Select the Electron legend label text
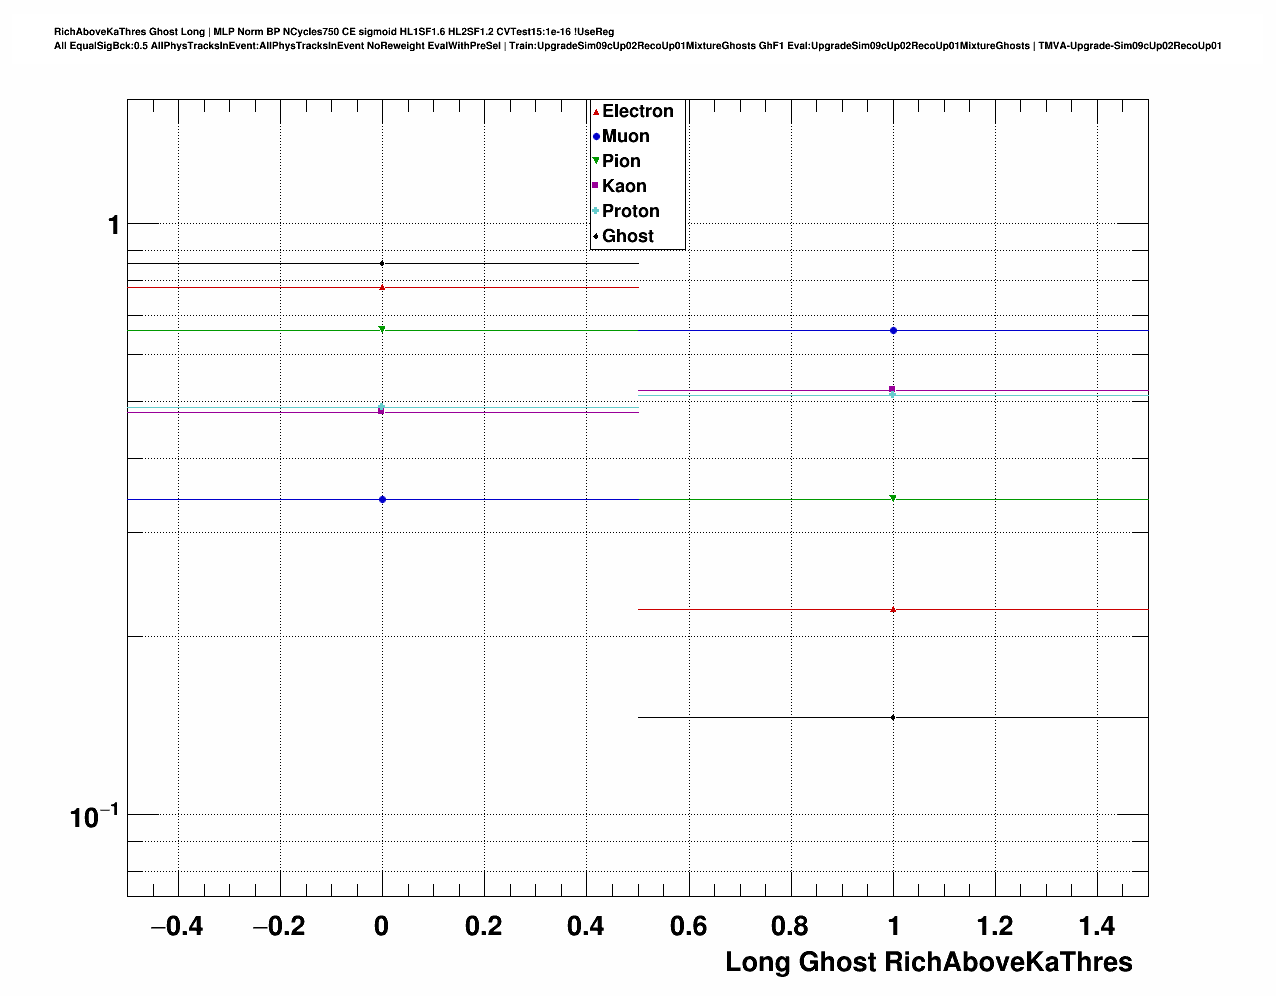This screenshot has height=996, width=1276. click(637, 112)
